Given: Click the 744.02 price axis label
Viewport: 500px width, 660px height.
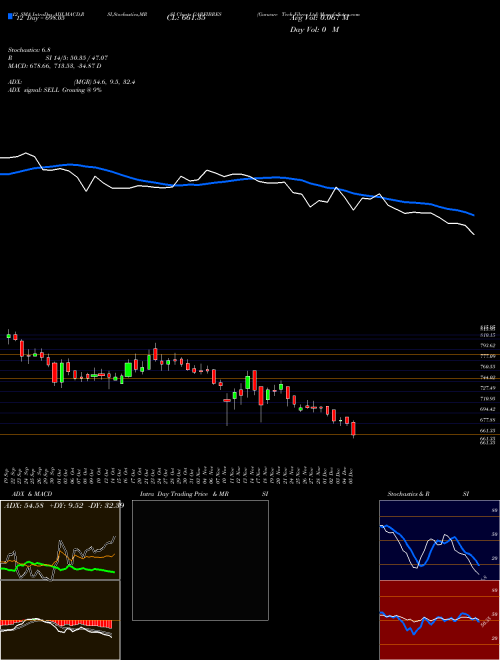Looking at the screenshot, I should pyautogui.click(x=487, y=377).
